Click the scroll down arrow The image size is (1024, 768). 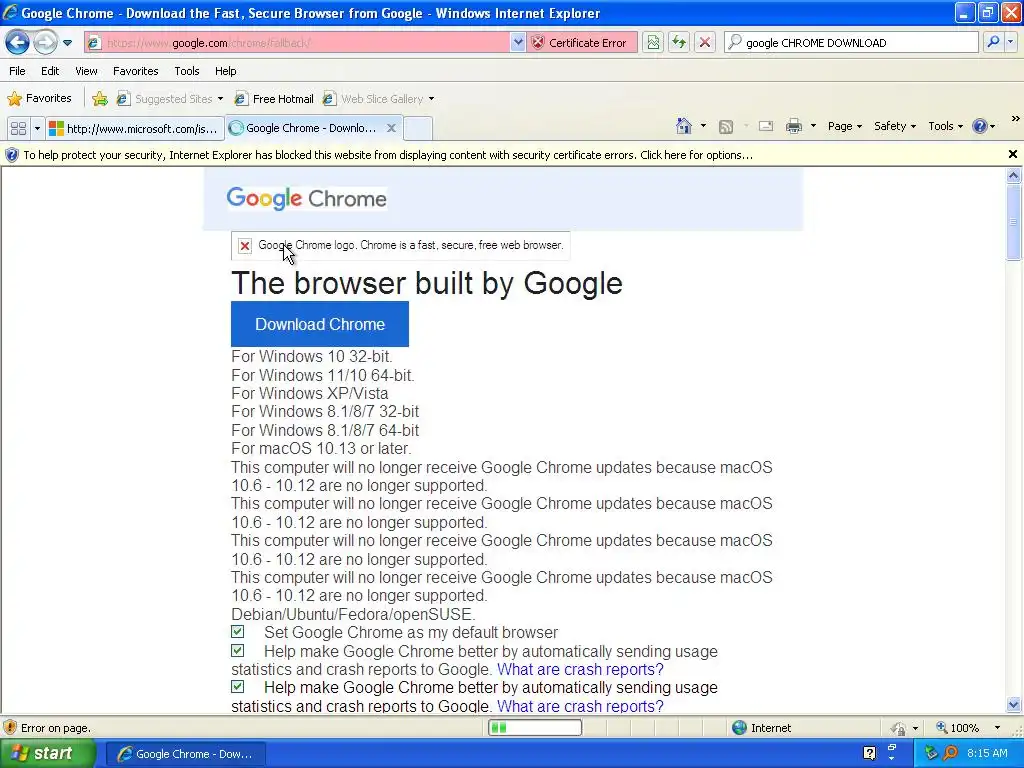click(1014, 705)
